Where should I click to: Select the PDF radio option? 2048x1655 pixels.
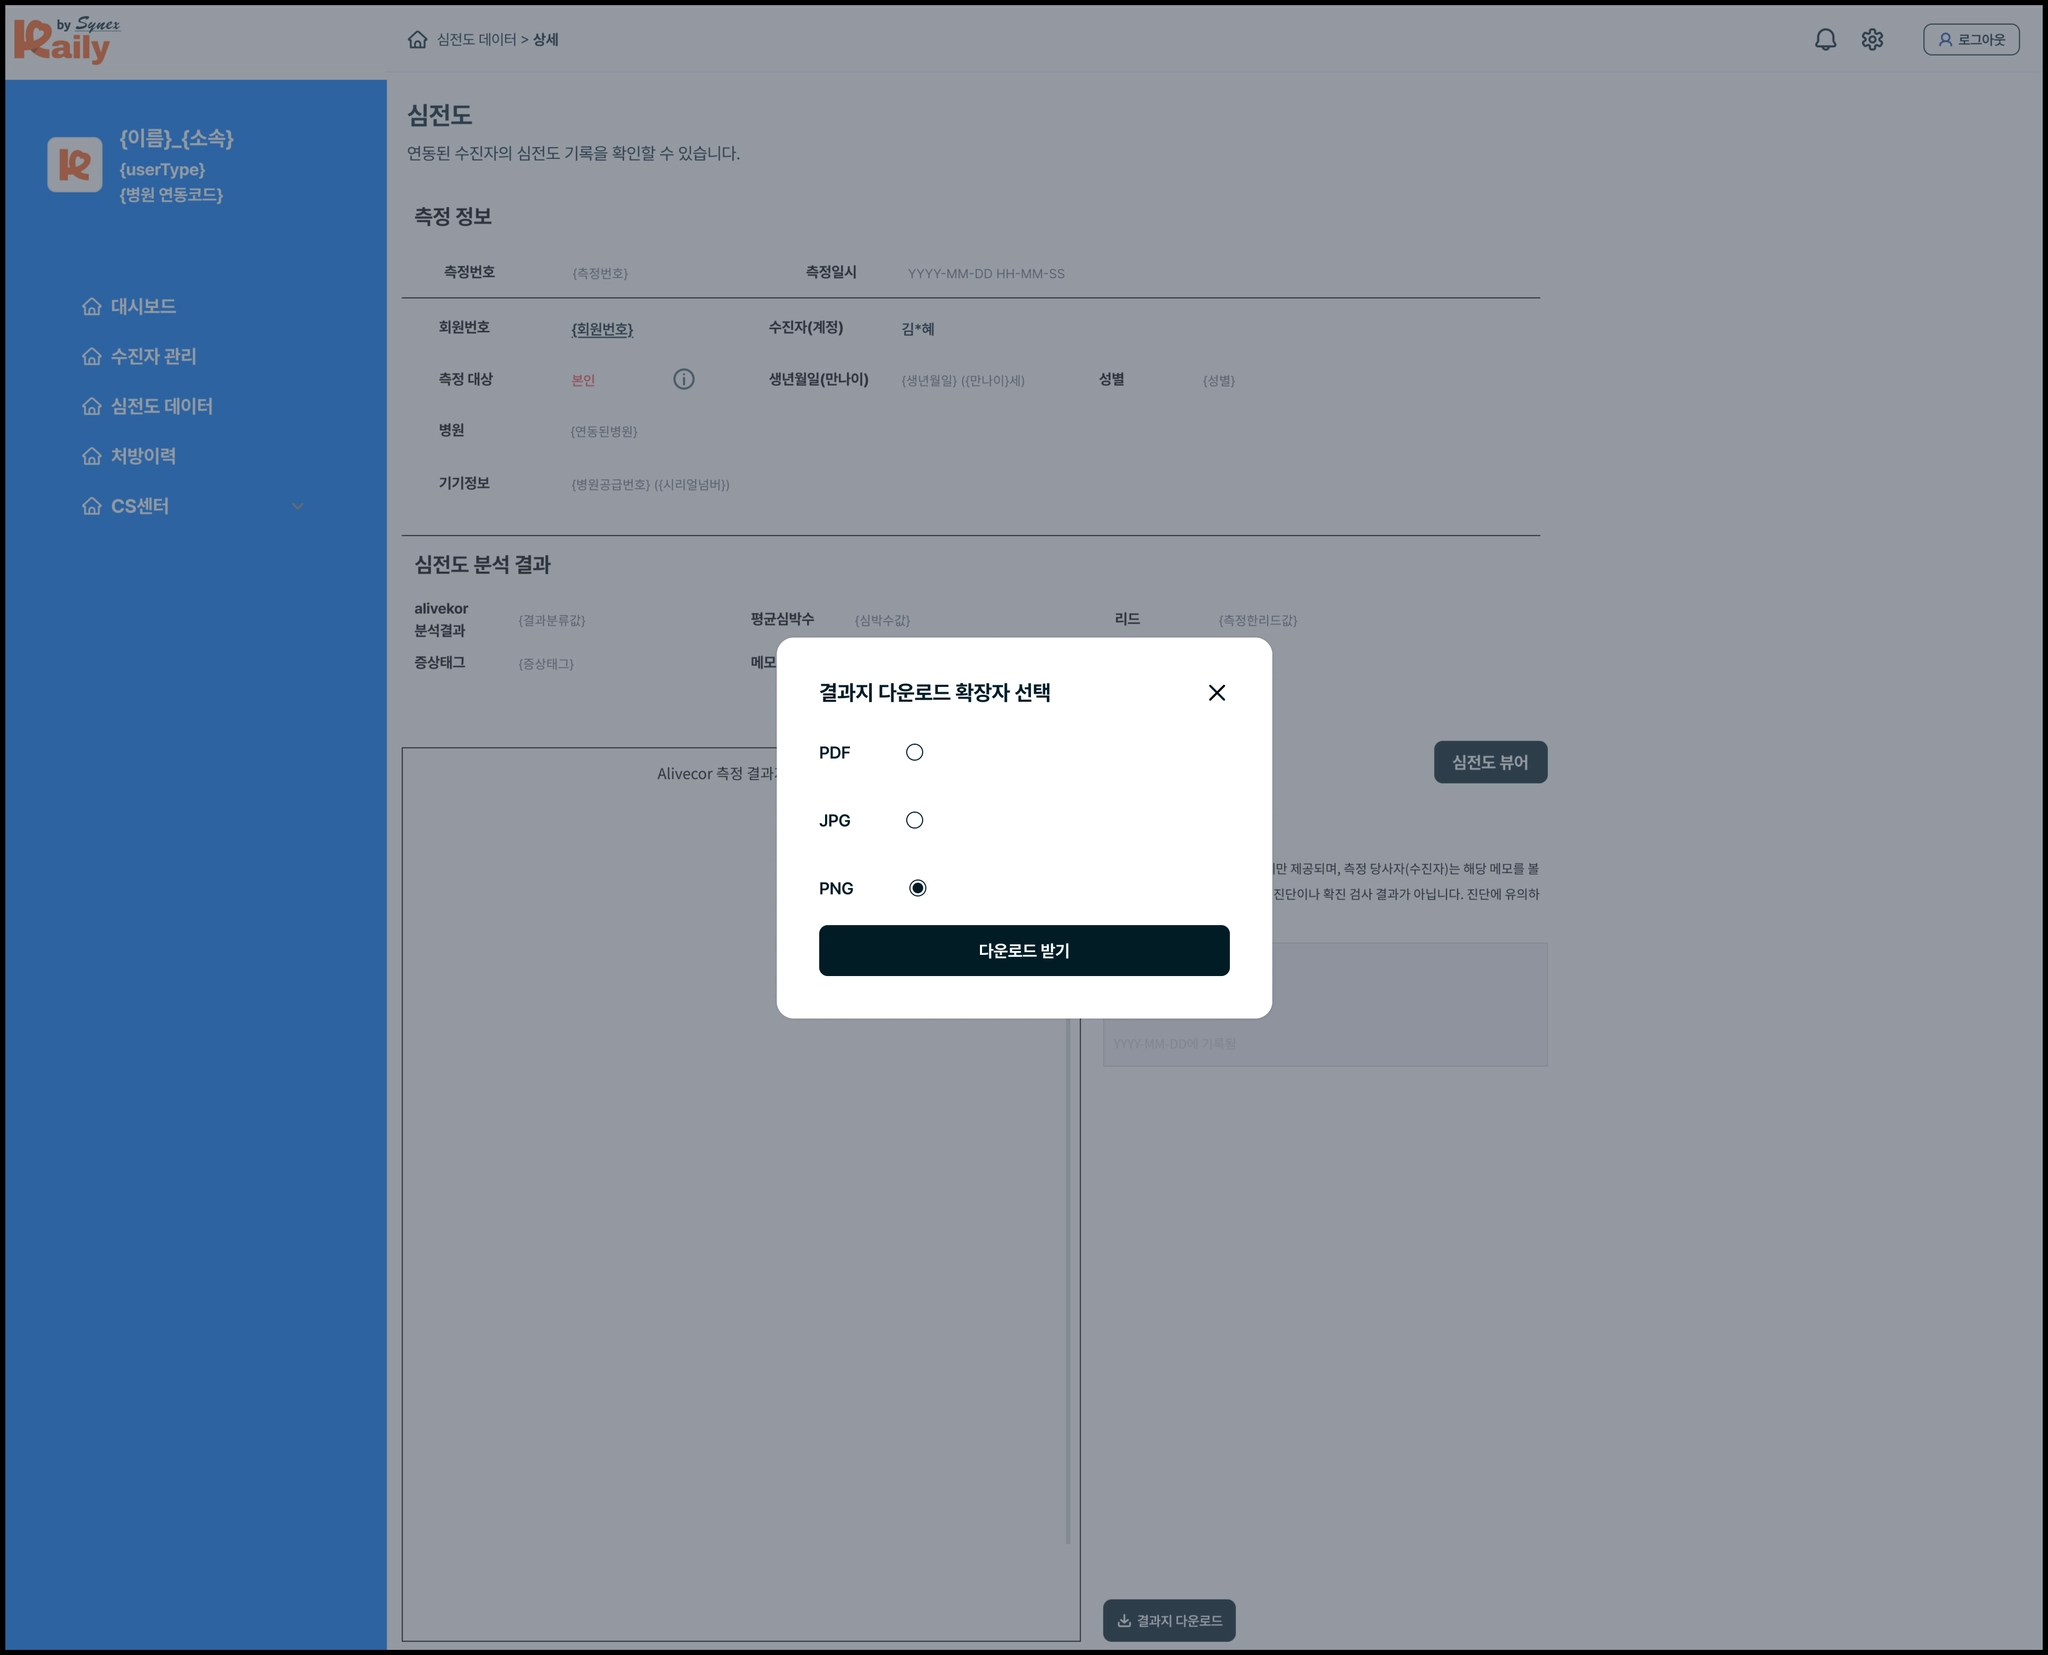click(914, 753)
